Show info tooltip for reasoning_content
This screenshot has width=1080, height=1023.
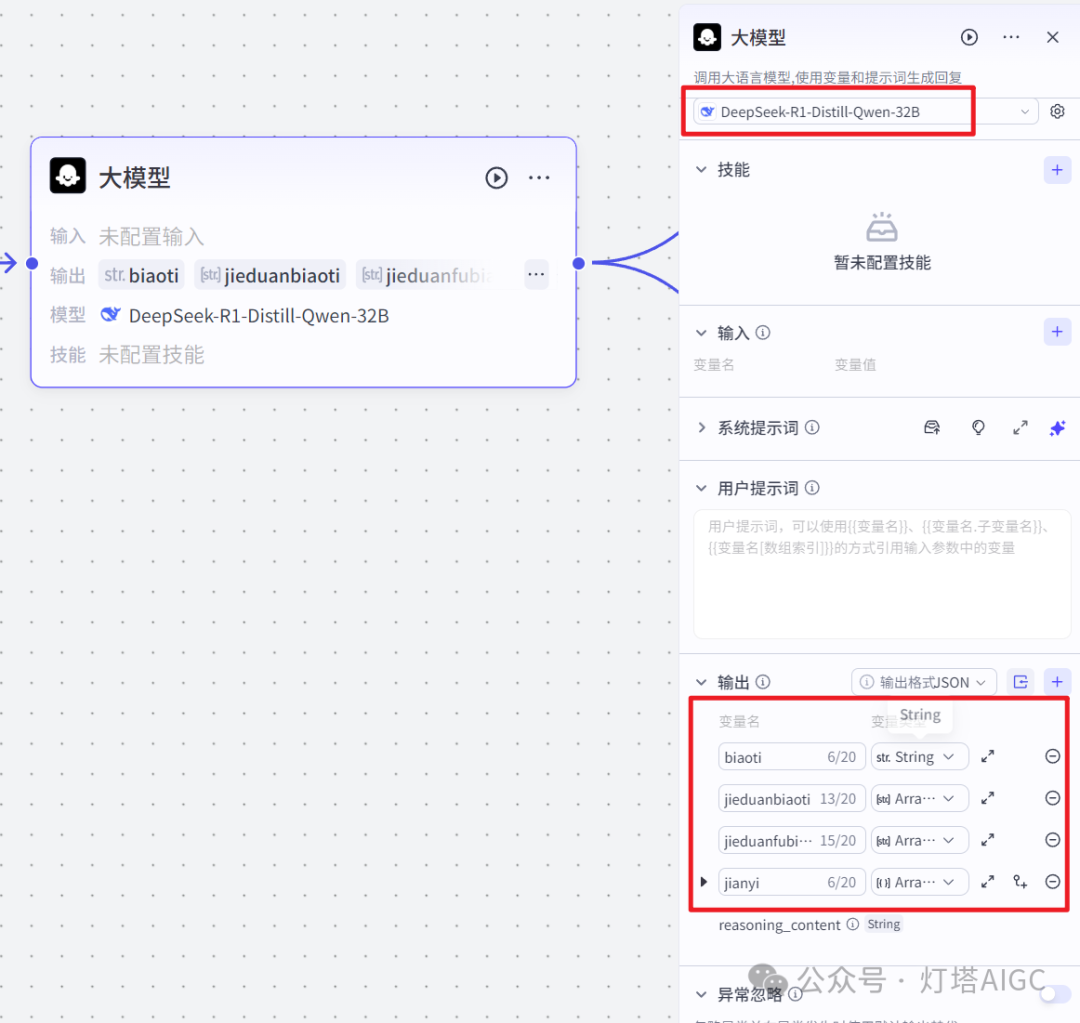tap(853, 924)
